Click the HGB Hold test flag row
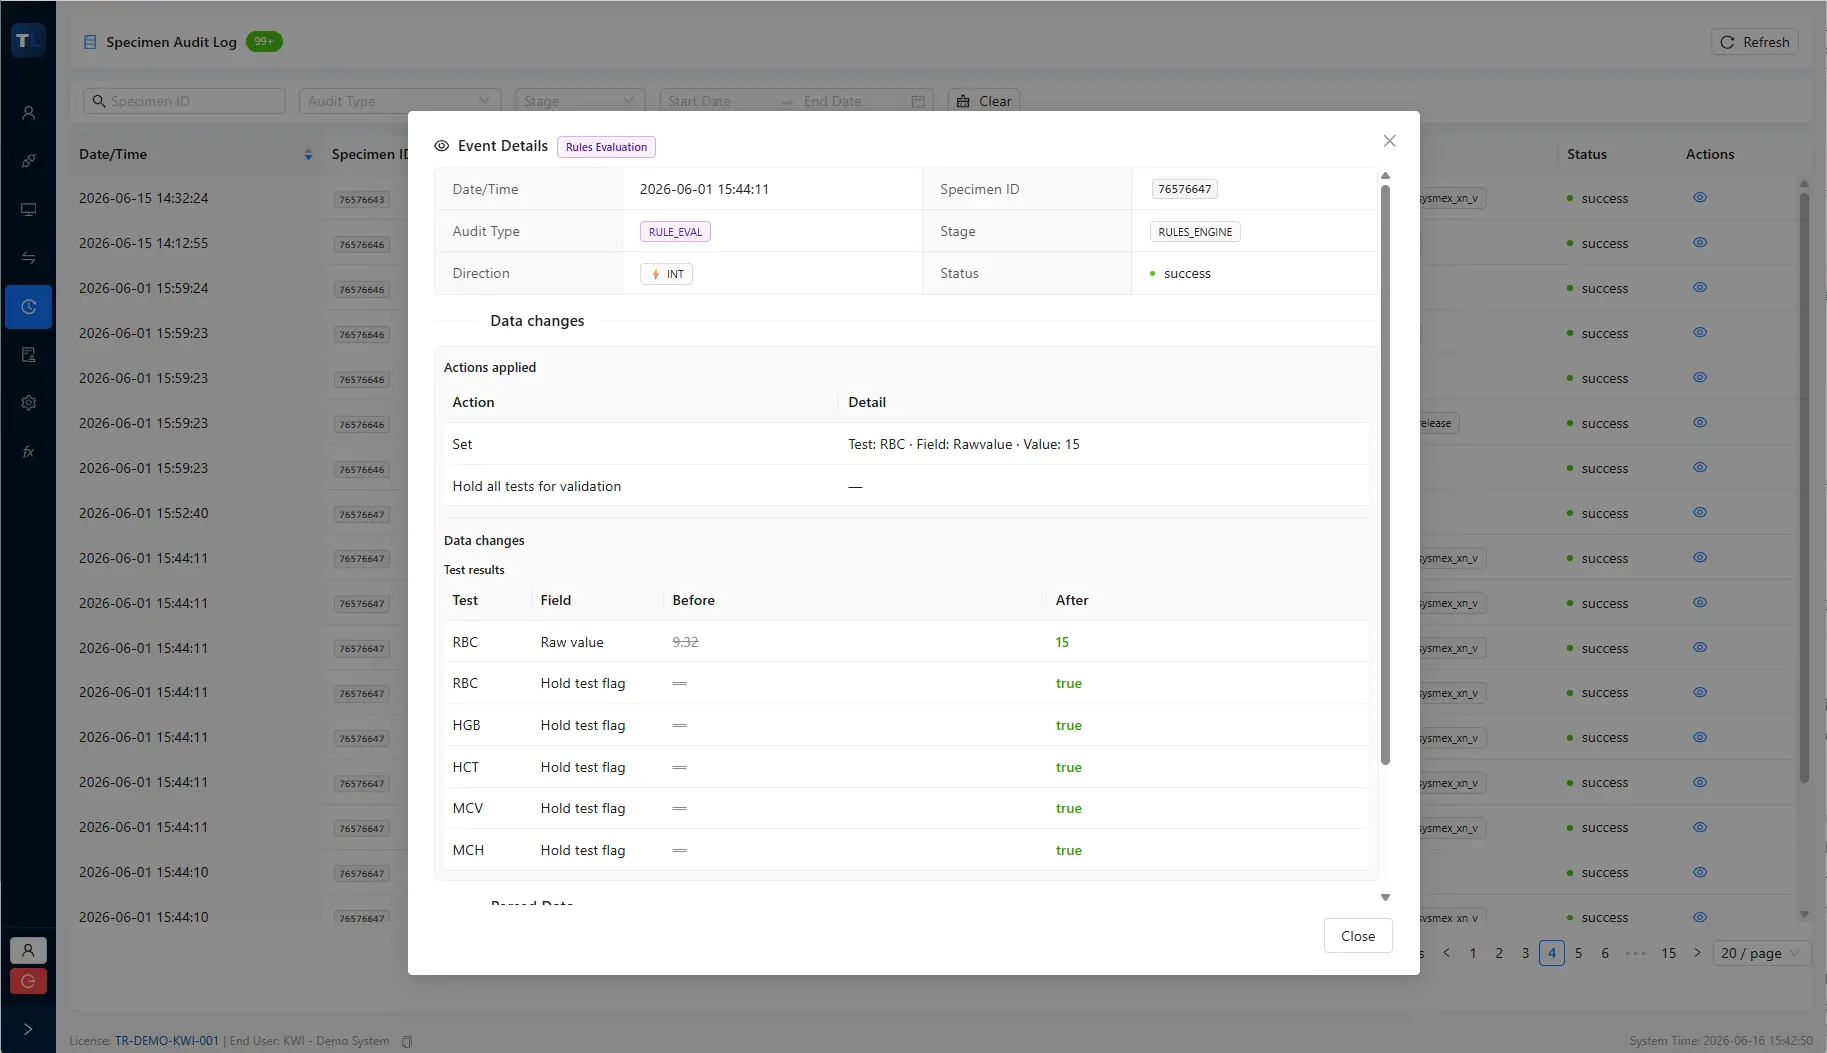1827x1053 pixels. click(906, 725)
